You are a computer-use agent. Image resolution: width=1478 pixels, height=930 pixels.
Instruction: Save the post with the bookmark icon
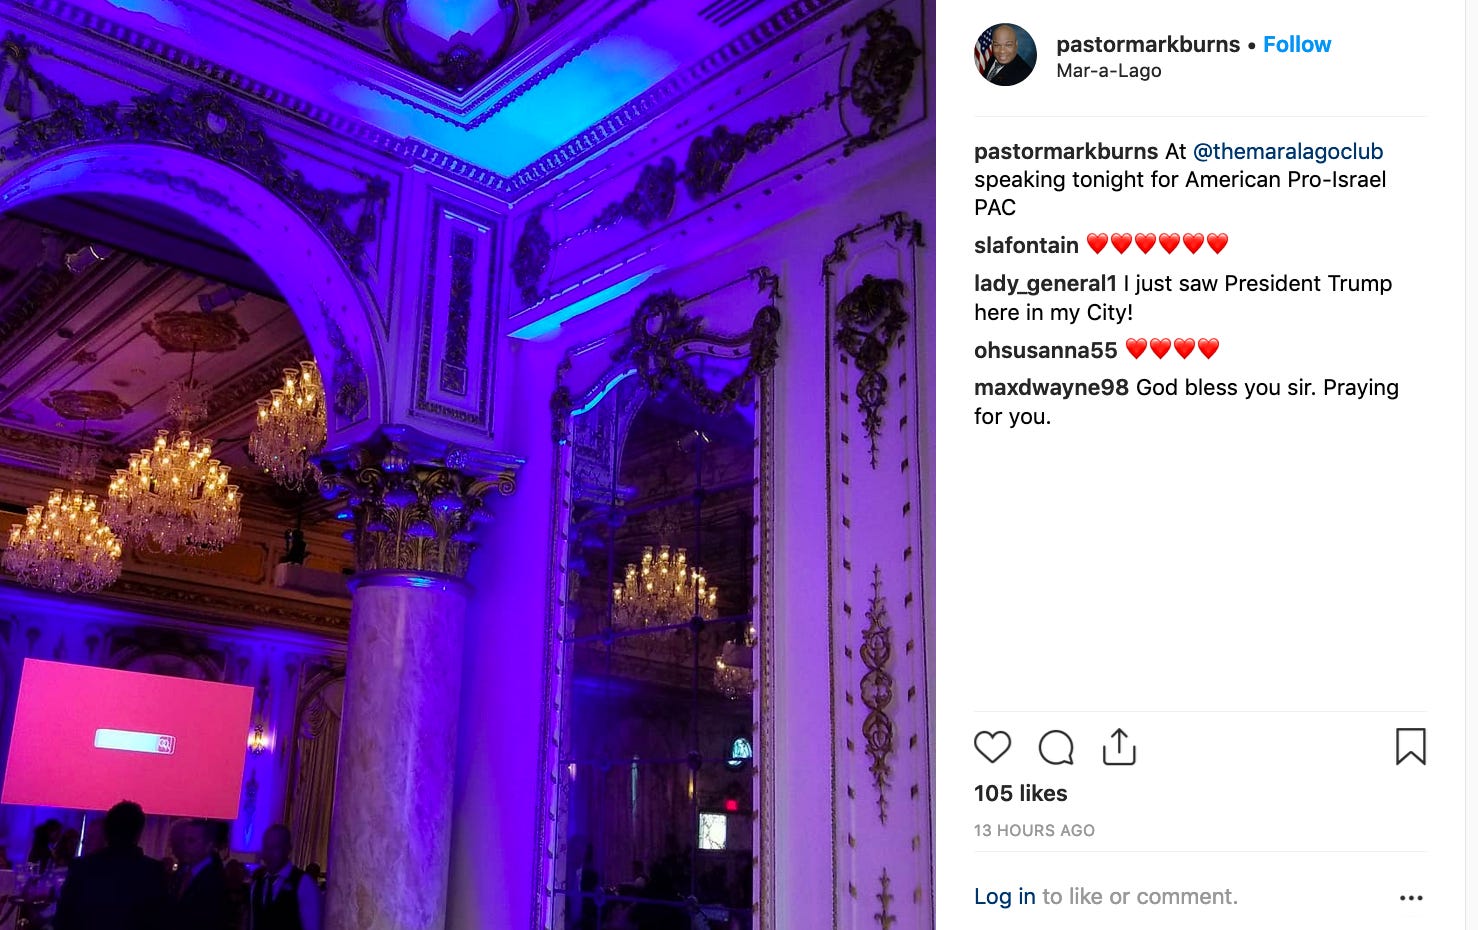[1410, 746]
